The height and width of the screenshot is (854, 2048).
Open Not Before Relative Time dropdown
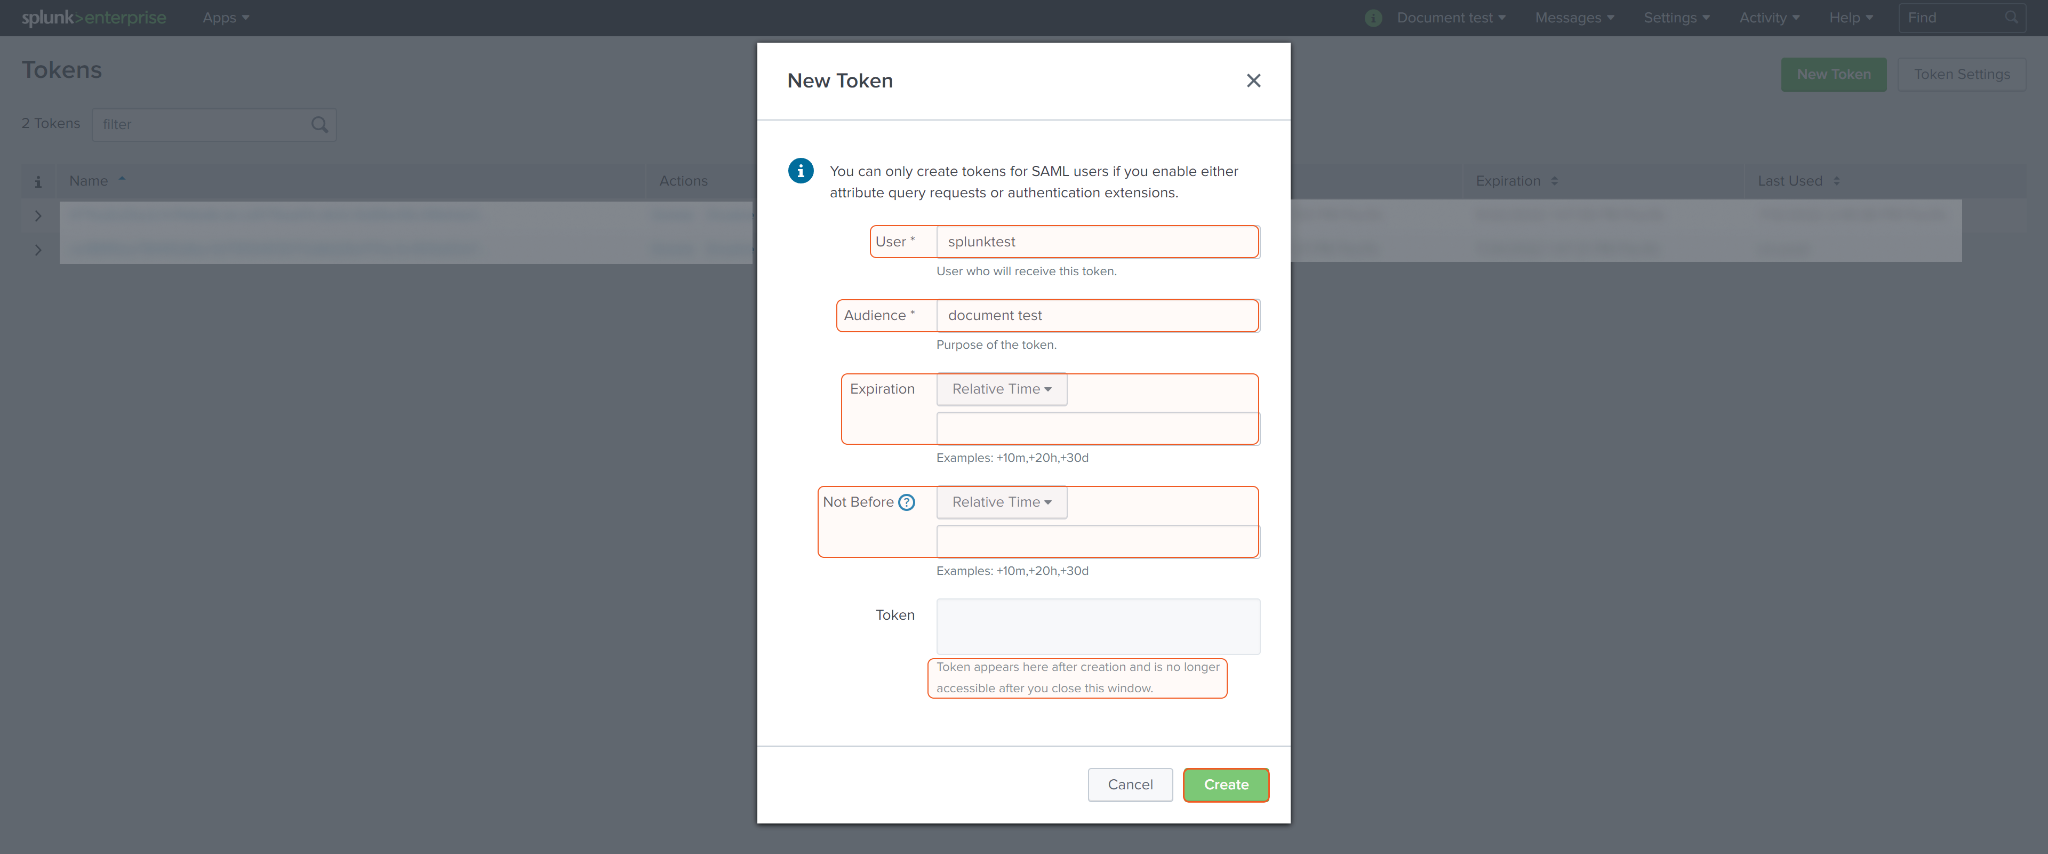click(x=1002, y=502)
